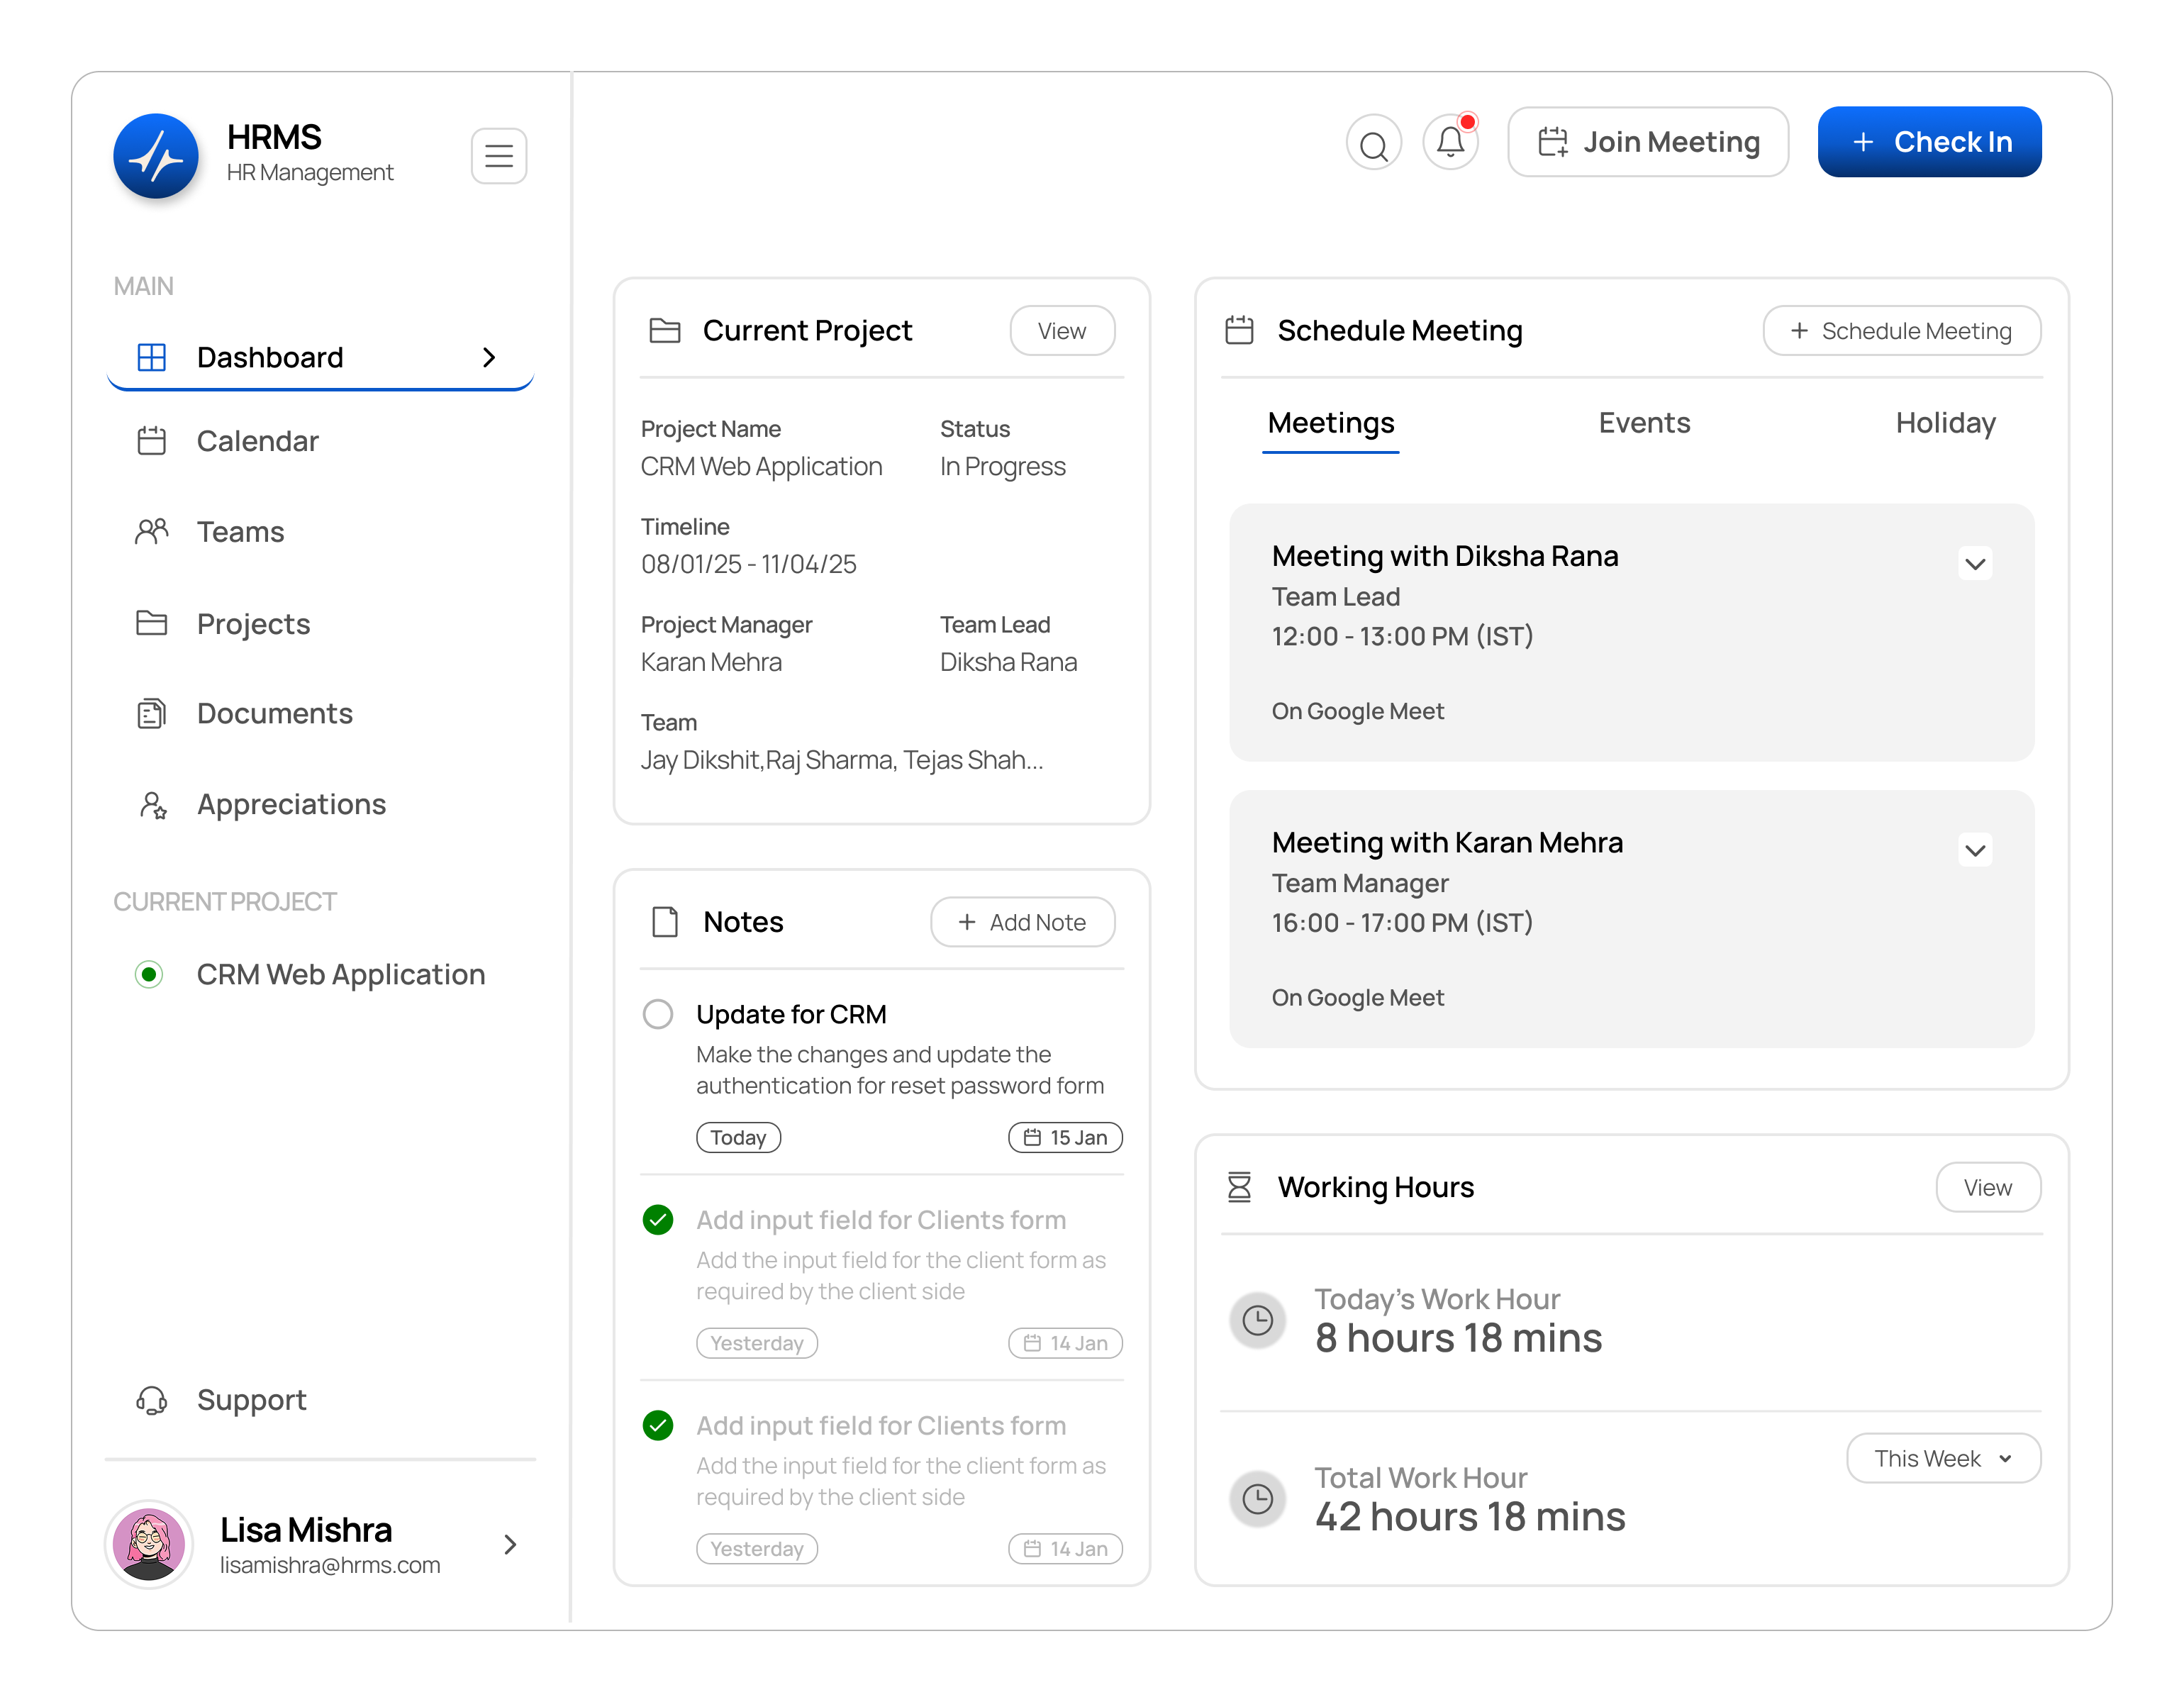Click the 12:00 - 13:00 PM (IST) time

(1402, 636)
